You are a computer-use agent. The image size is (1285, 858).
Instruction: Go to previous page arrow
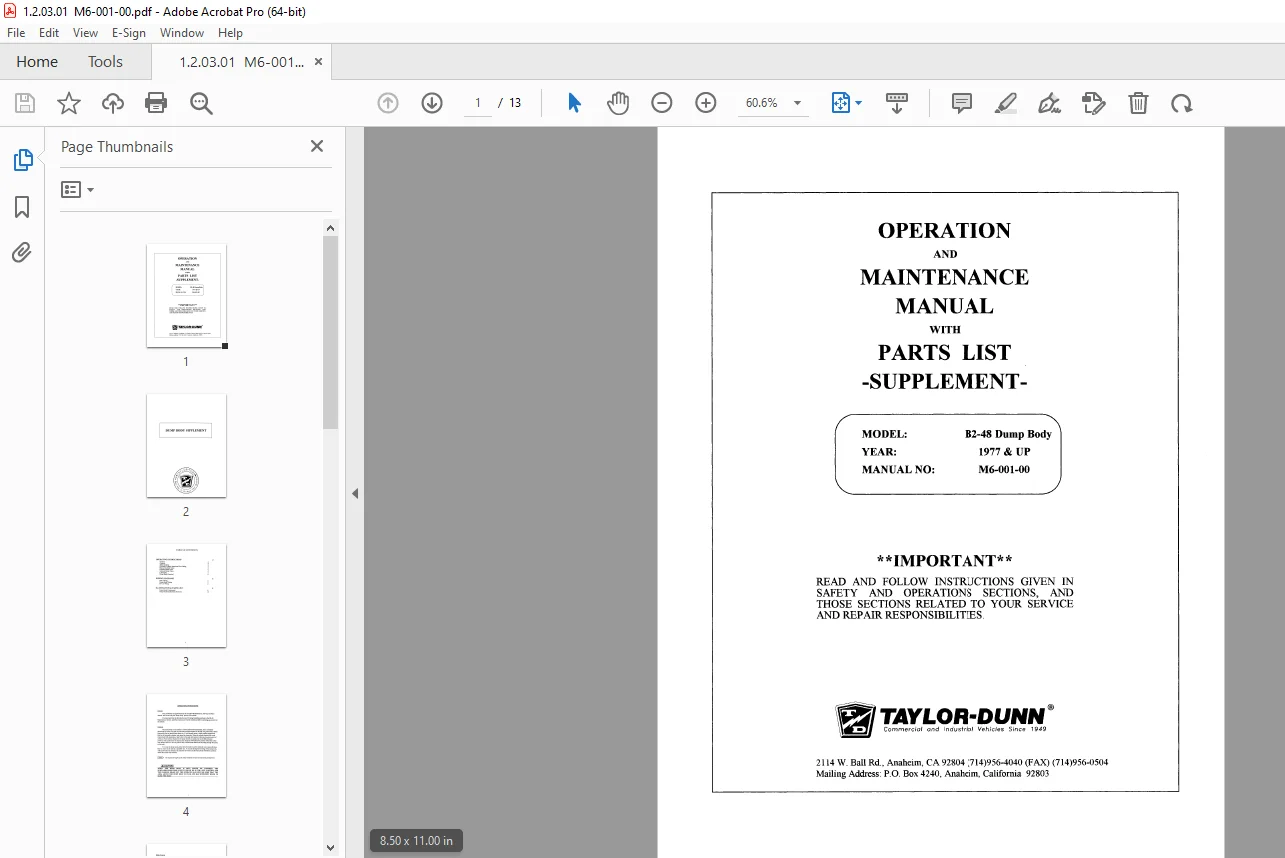point(388,103)
